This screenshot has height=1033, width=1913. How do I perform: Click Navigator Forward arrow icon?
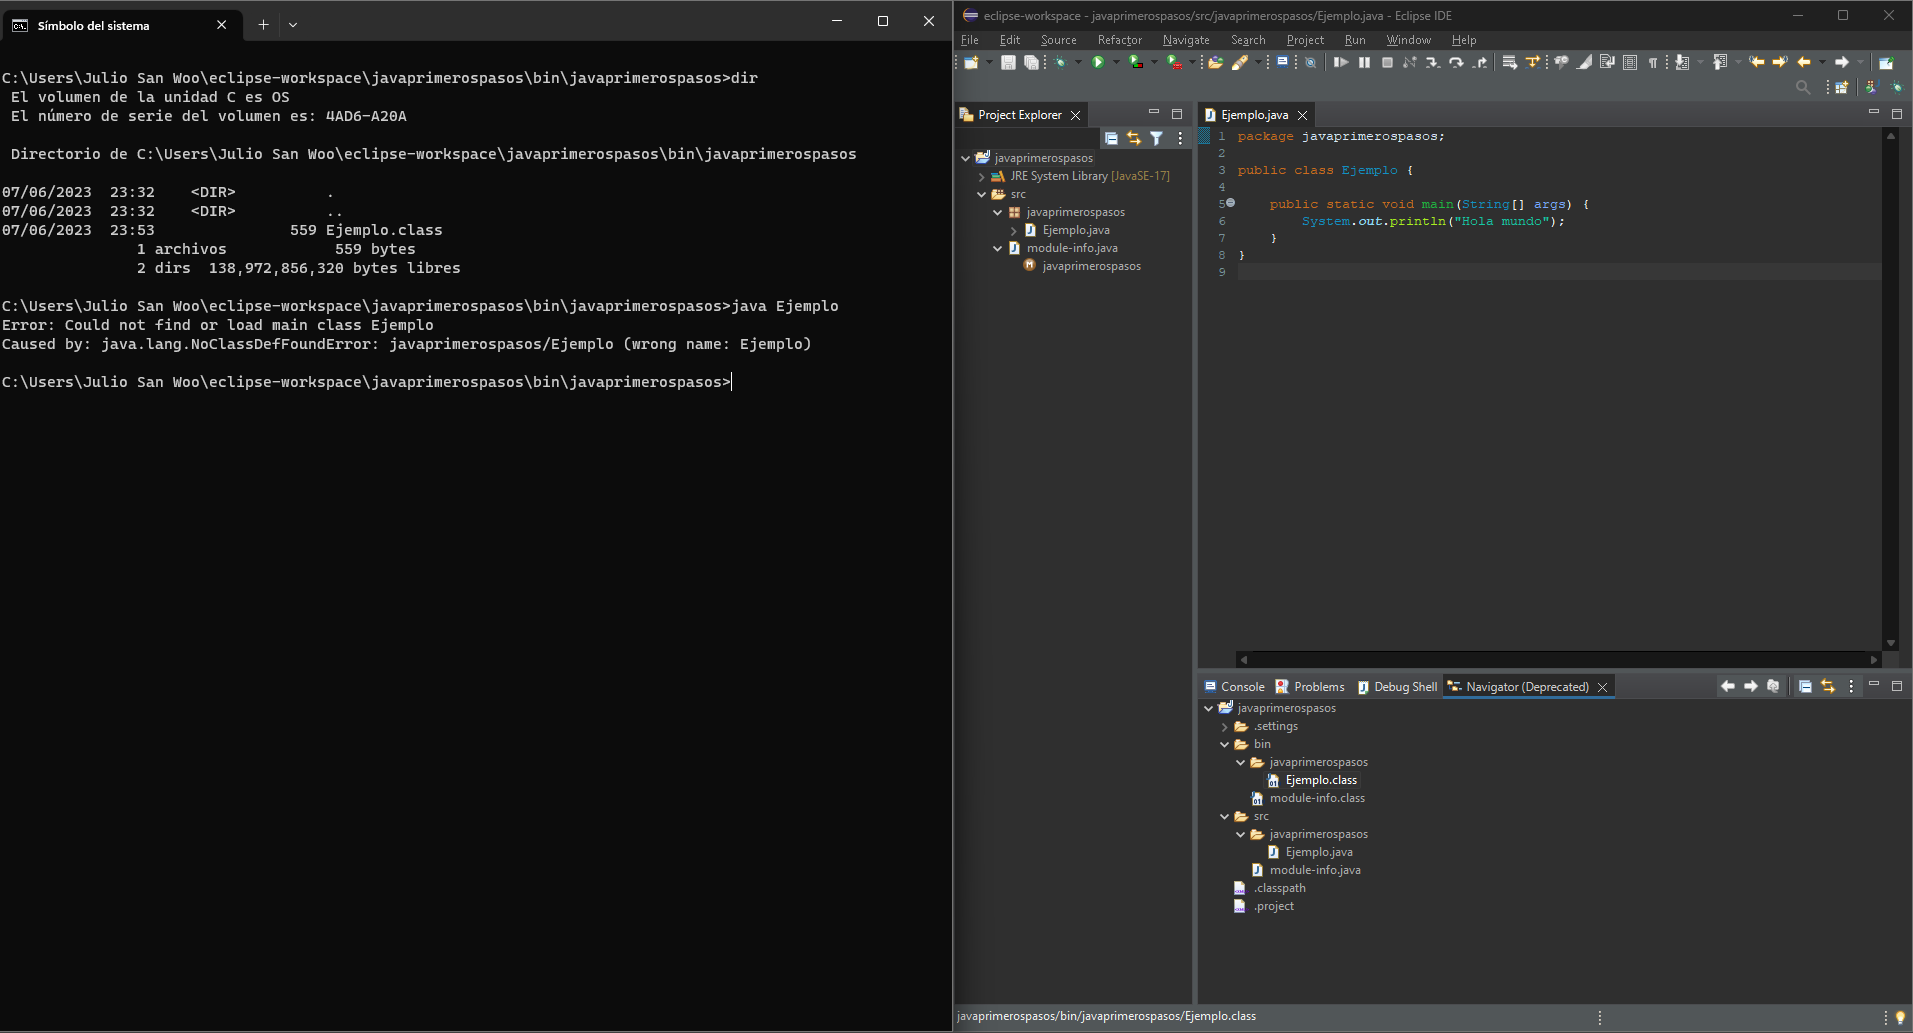pyautogui.click(x=1751, y=686)
